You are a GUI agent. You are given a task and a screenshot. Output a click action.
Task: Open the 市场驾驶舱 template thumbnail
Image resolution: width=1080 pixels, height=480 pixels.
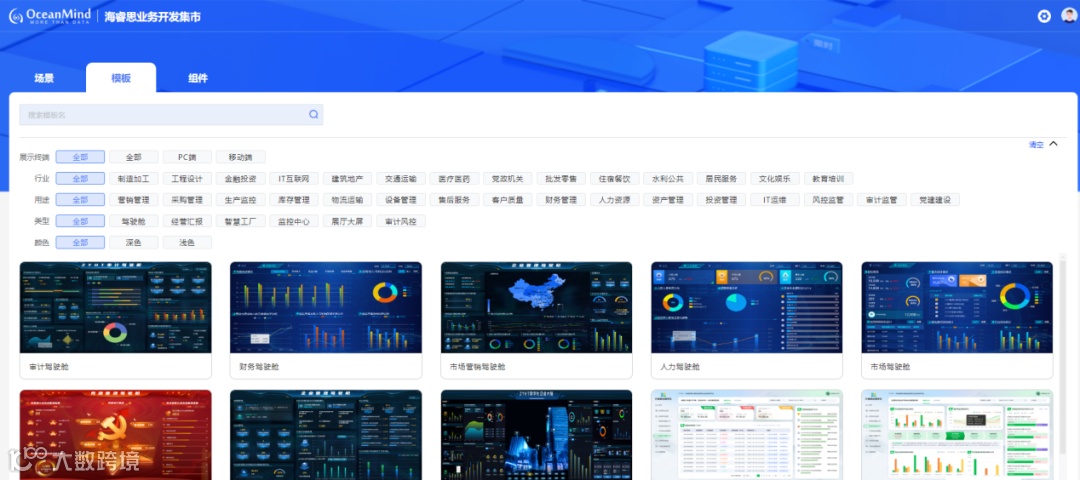click(x=957, y=307)
